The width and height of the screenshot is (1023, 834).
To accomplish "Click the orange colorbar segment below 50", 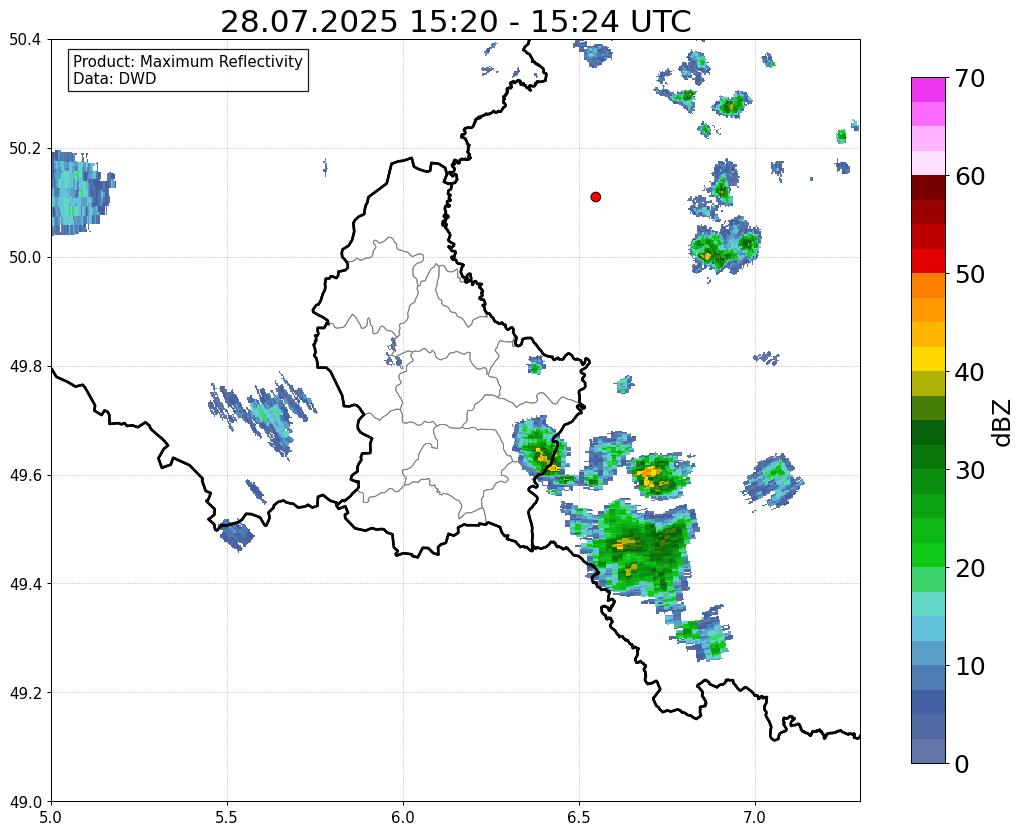I will [928, 286].
